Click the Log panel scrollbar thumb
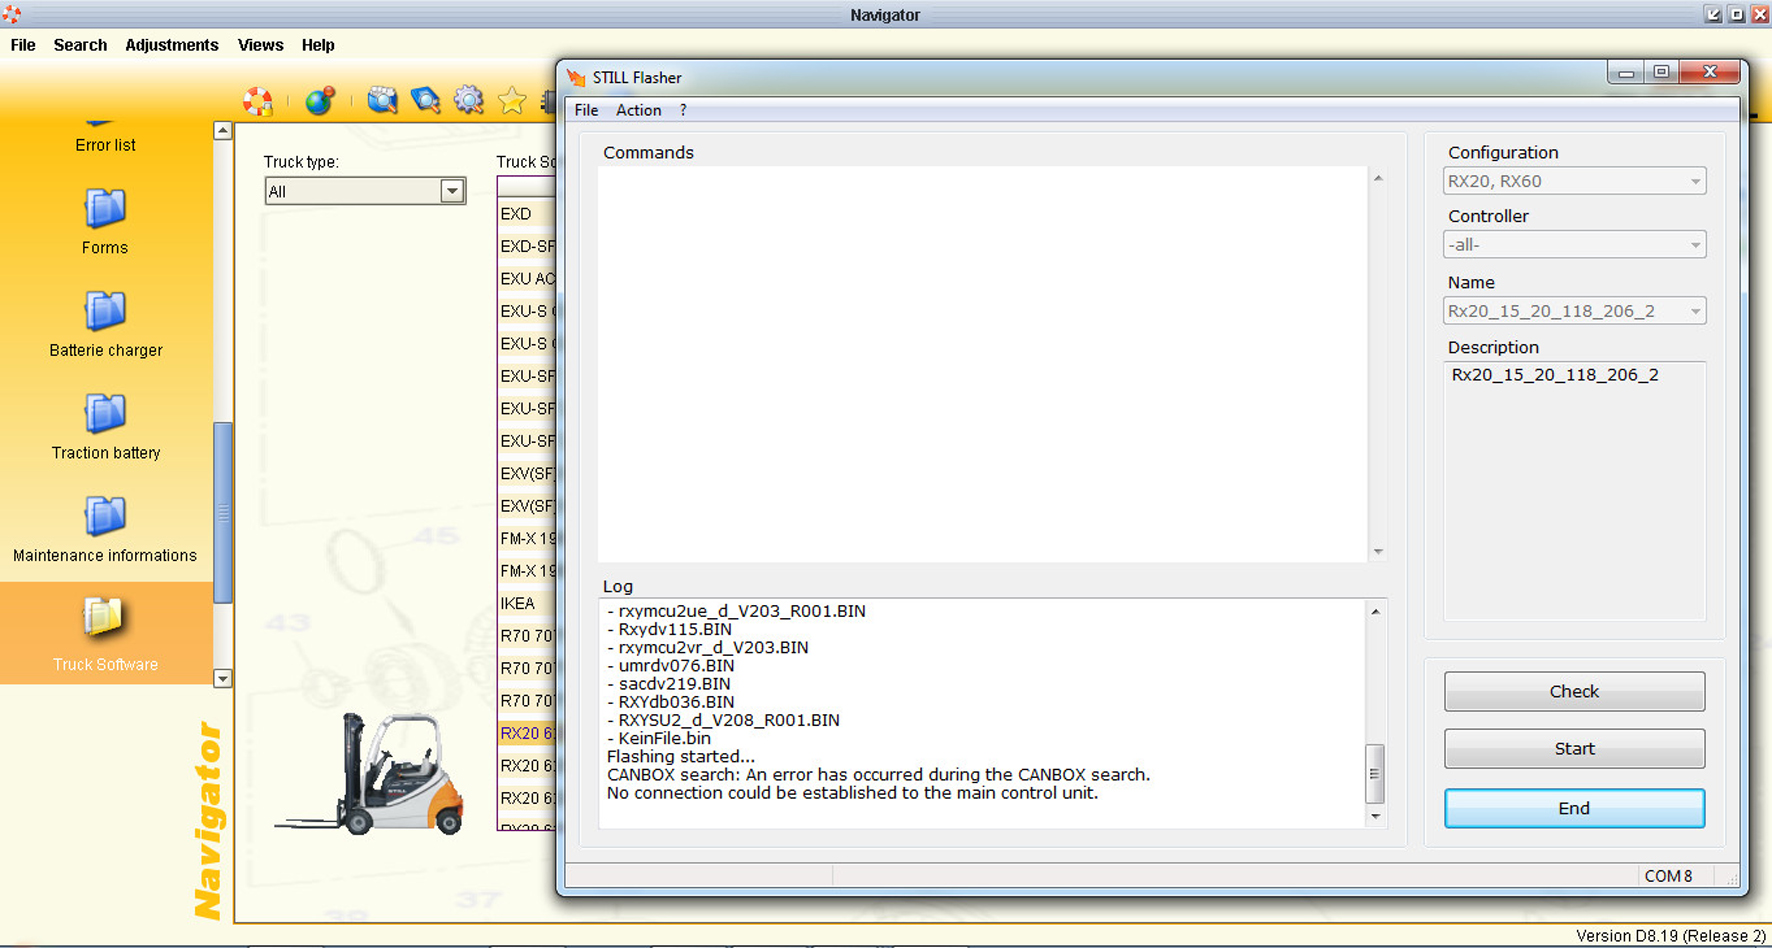Viewport: 1772px width, 948px height. (x=1375, y=773)
